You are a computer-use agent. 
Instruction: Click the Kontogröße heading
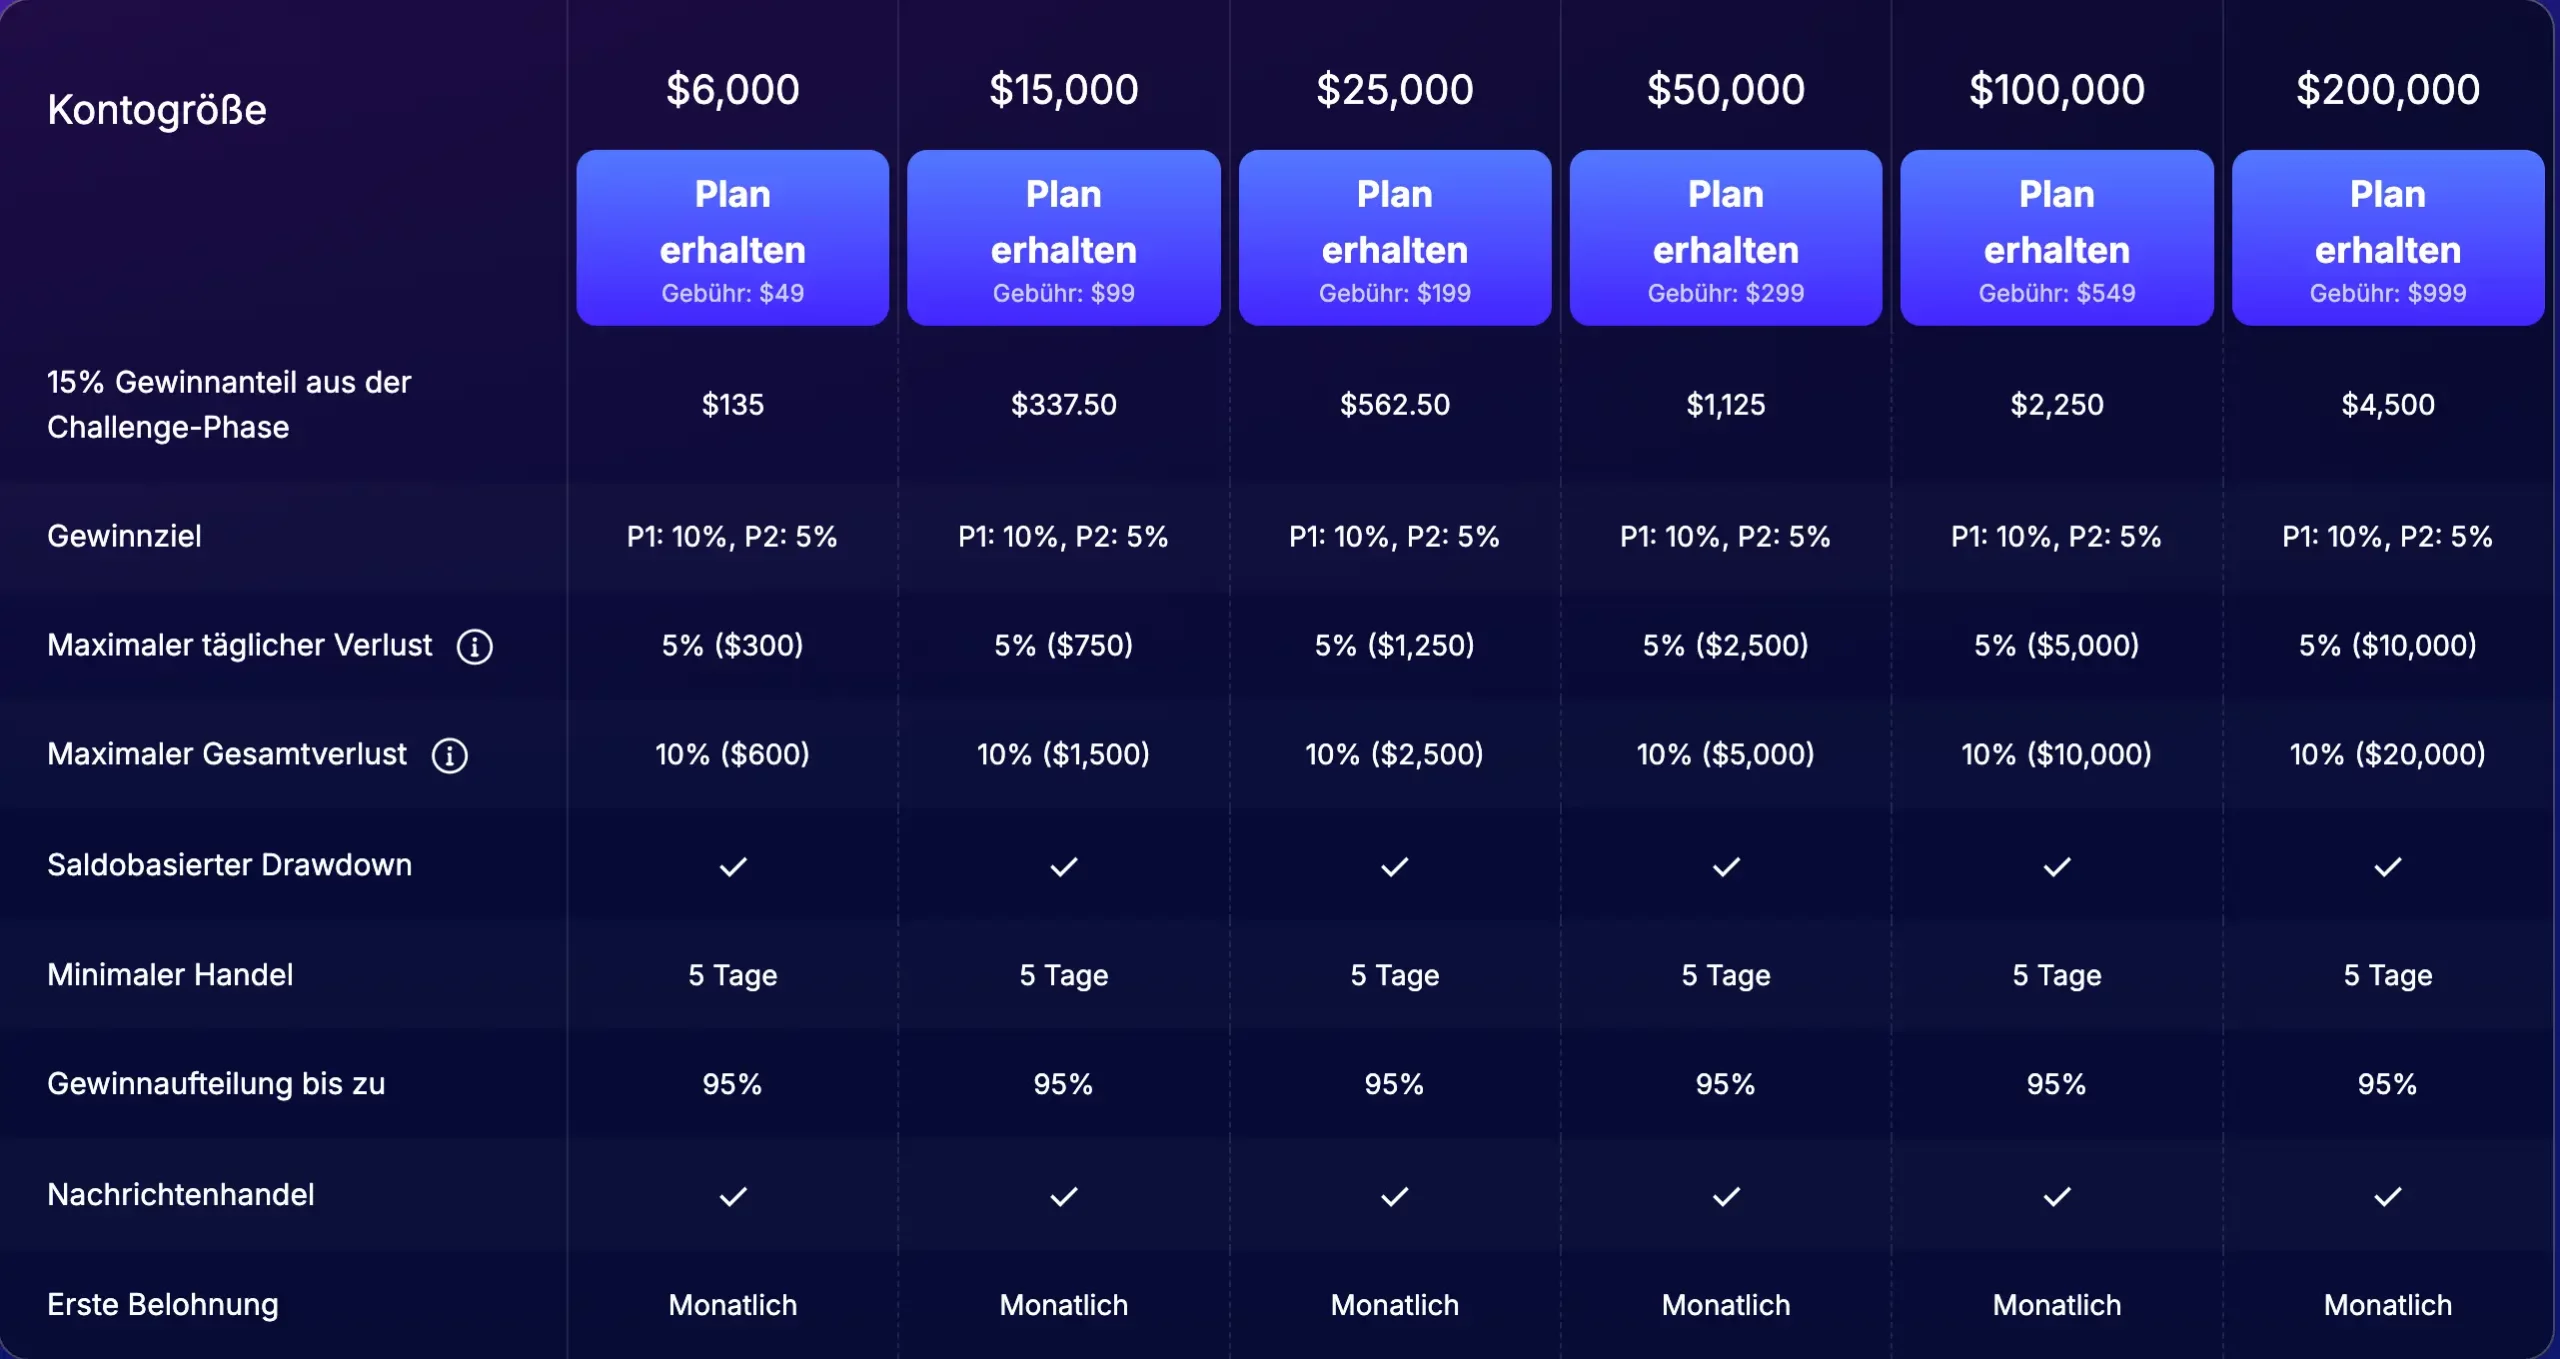[x=156, y=108]
